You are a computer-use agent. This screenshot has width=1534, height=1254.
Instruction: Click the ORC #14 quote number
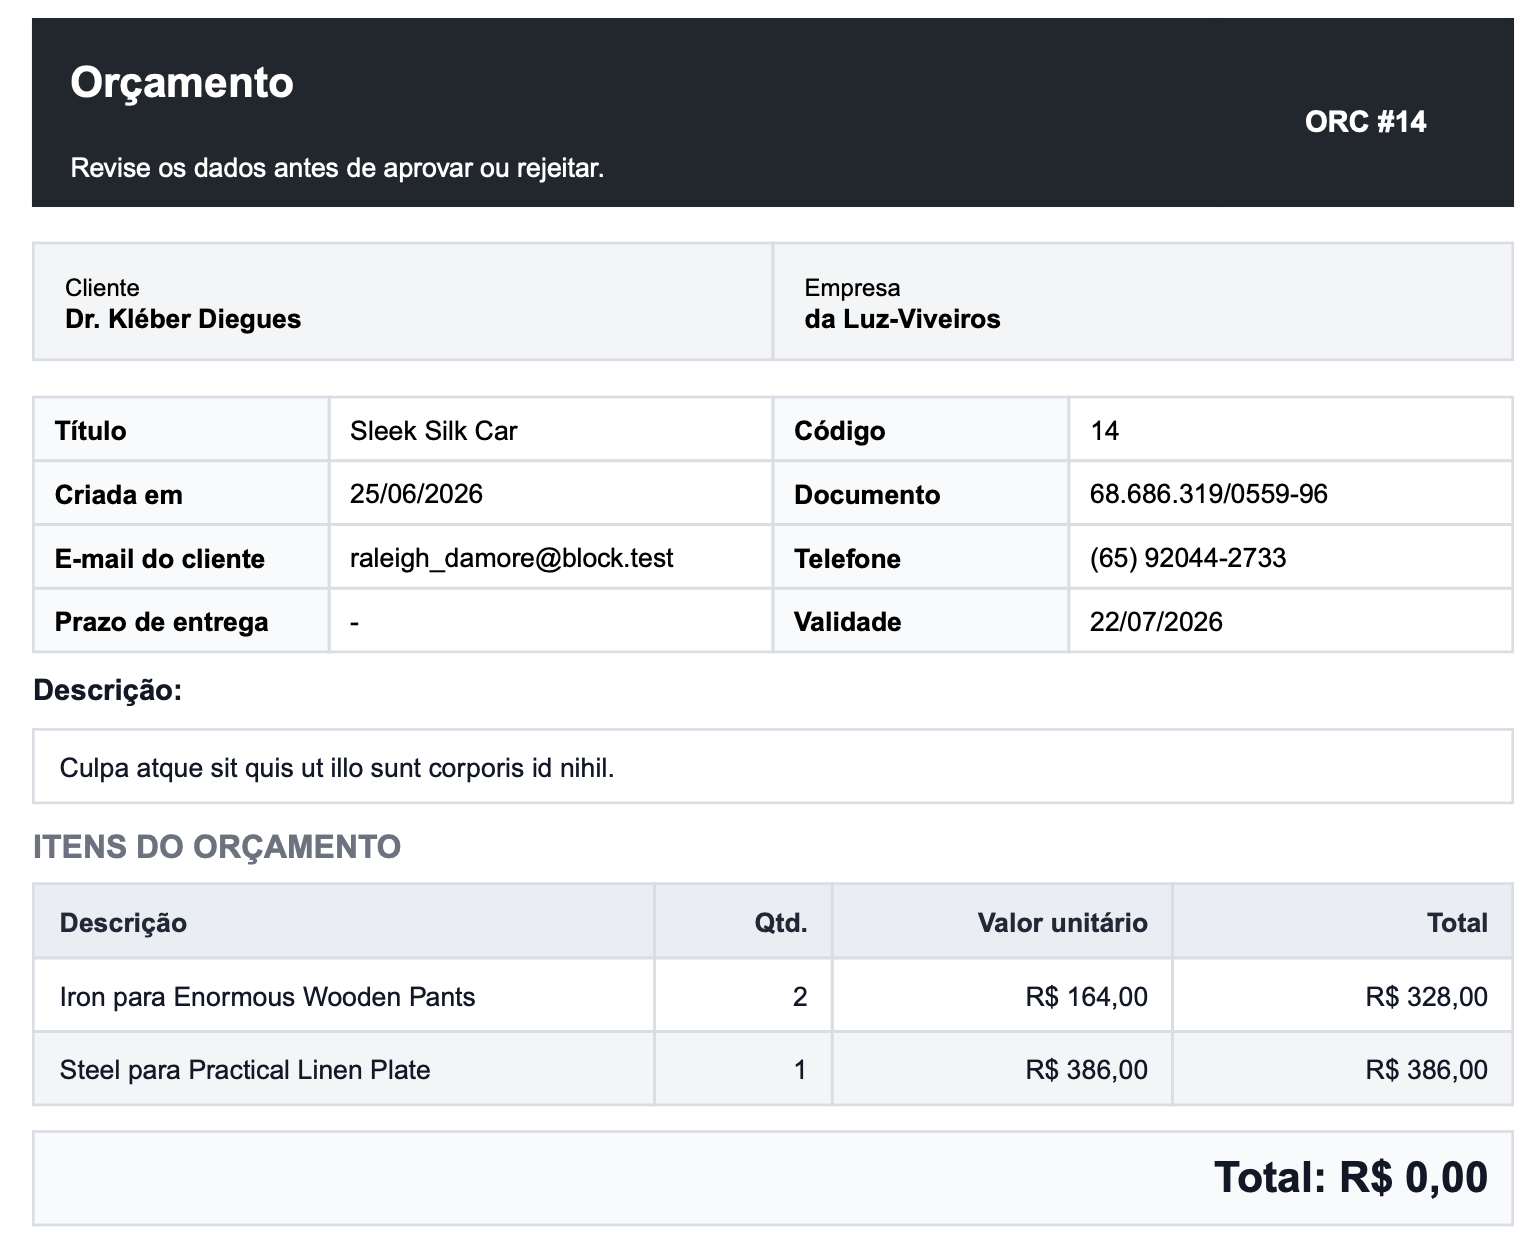[1365, 122]
